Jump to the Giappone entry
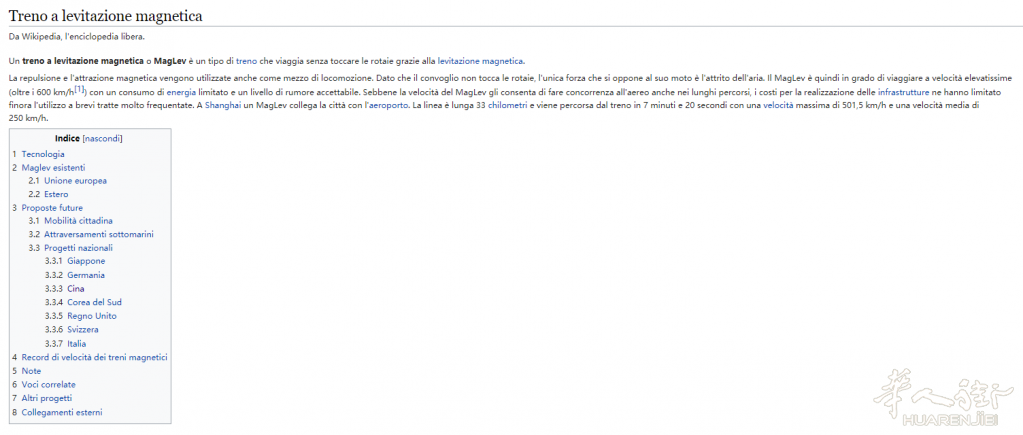This screenshot has width=1023, height=435. (x=86, y=261)
